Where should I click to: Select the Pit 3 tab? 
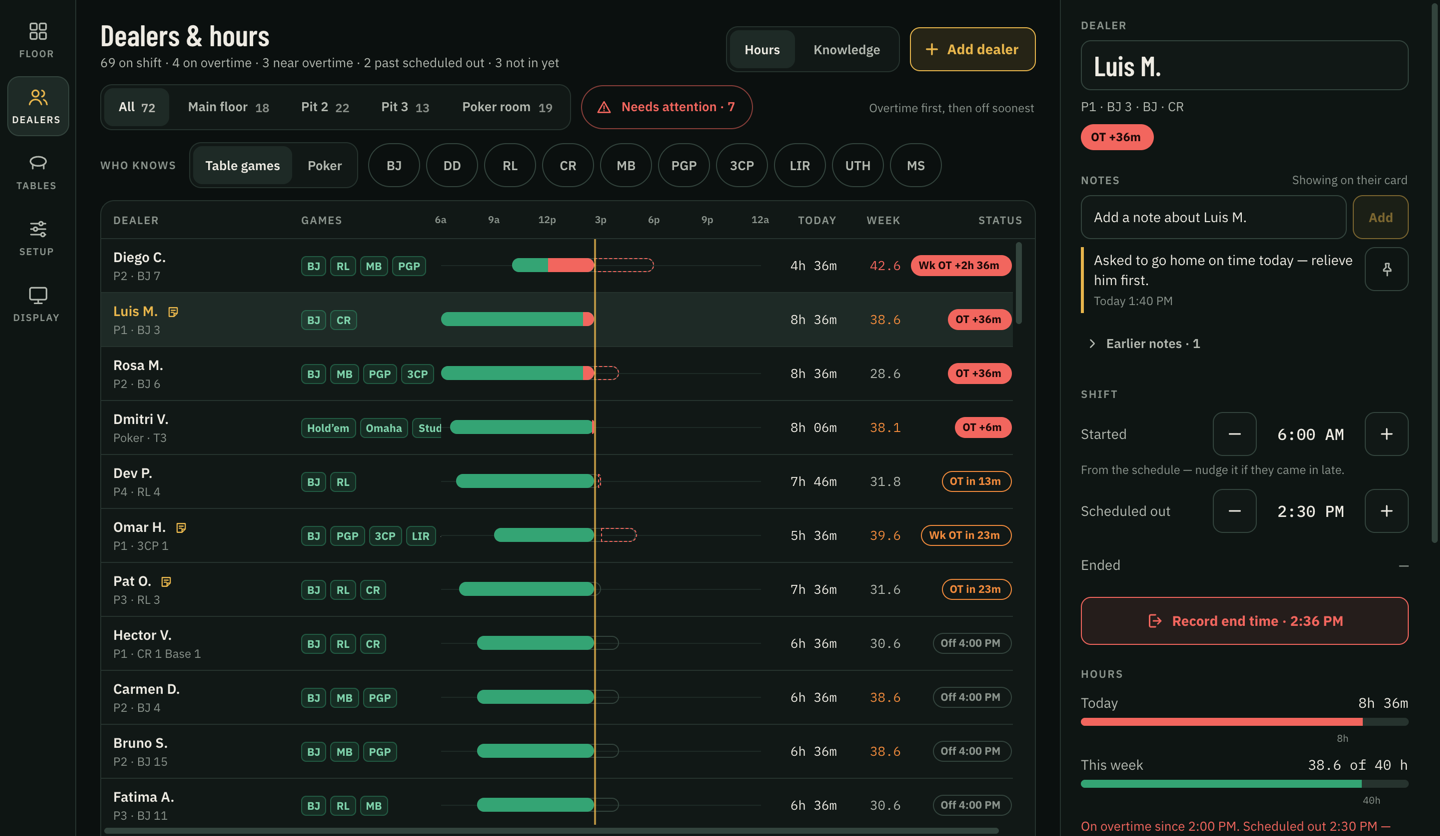(405, 107)
